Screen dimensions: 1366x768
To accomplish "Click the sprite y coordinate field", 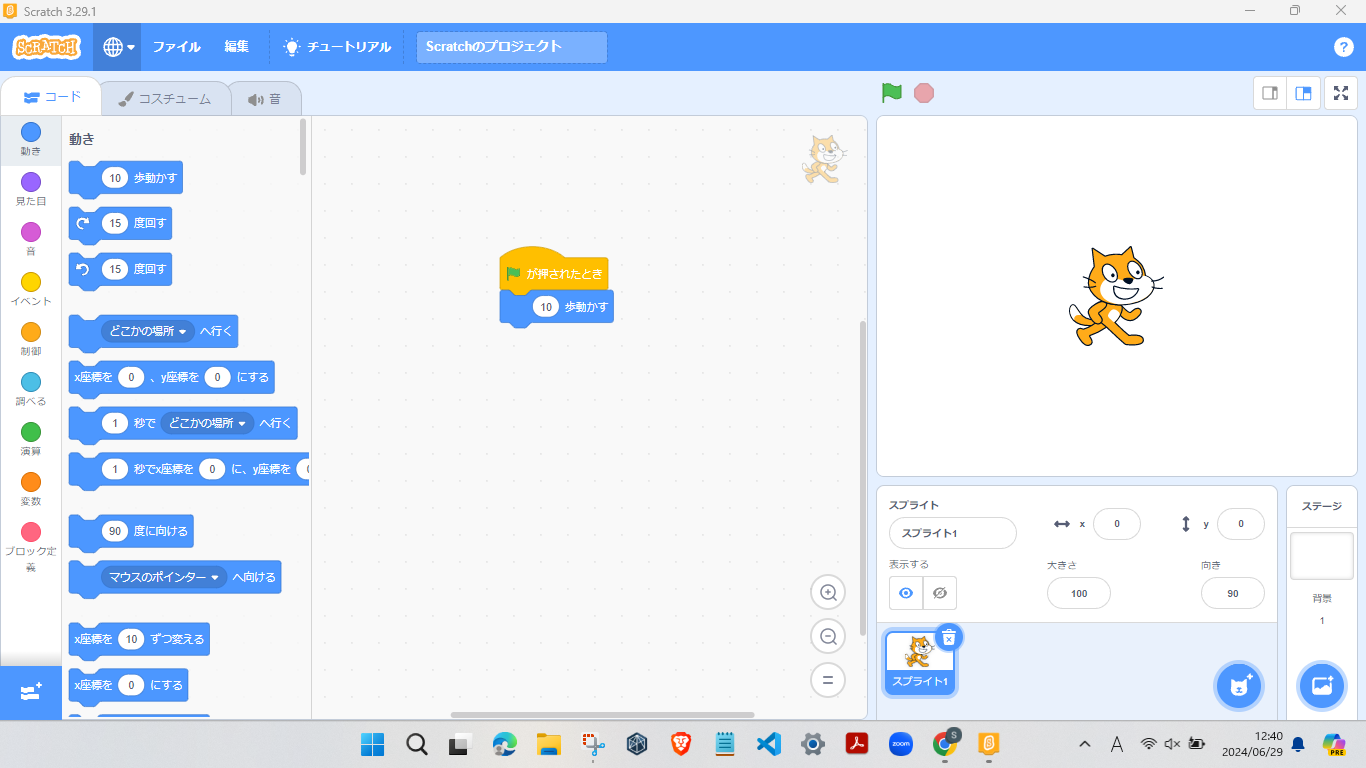I will tap(1240, 524).
